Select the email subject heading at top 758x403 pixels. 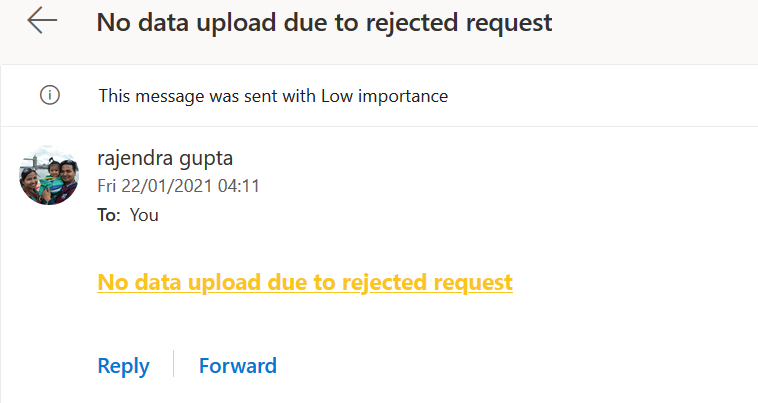click(324, 22)
